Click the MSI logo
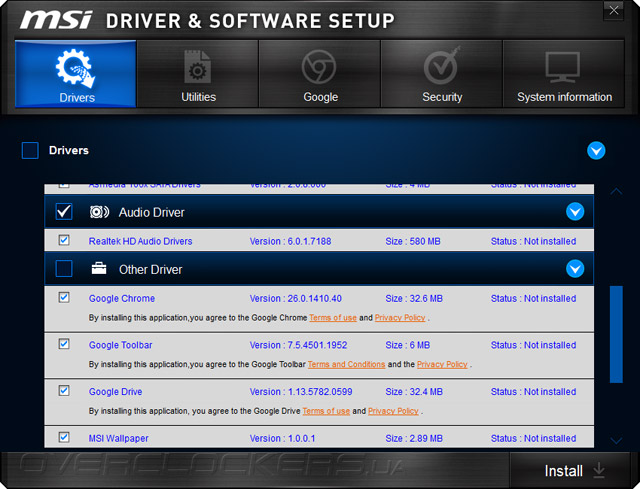Image resolution: width=640 pixels, height=489 pixels. pos(56,20)
